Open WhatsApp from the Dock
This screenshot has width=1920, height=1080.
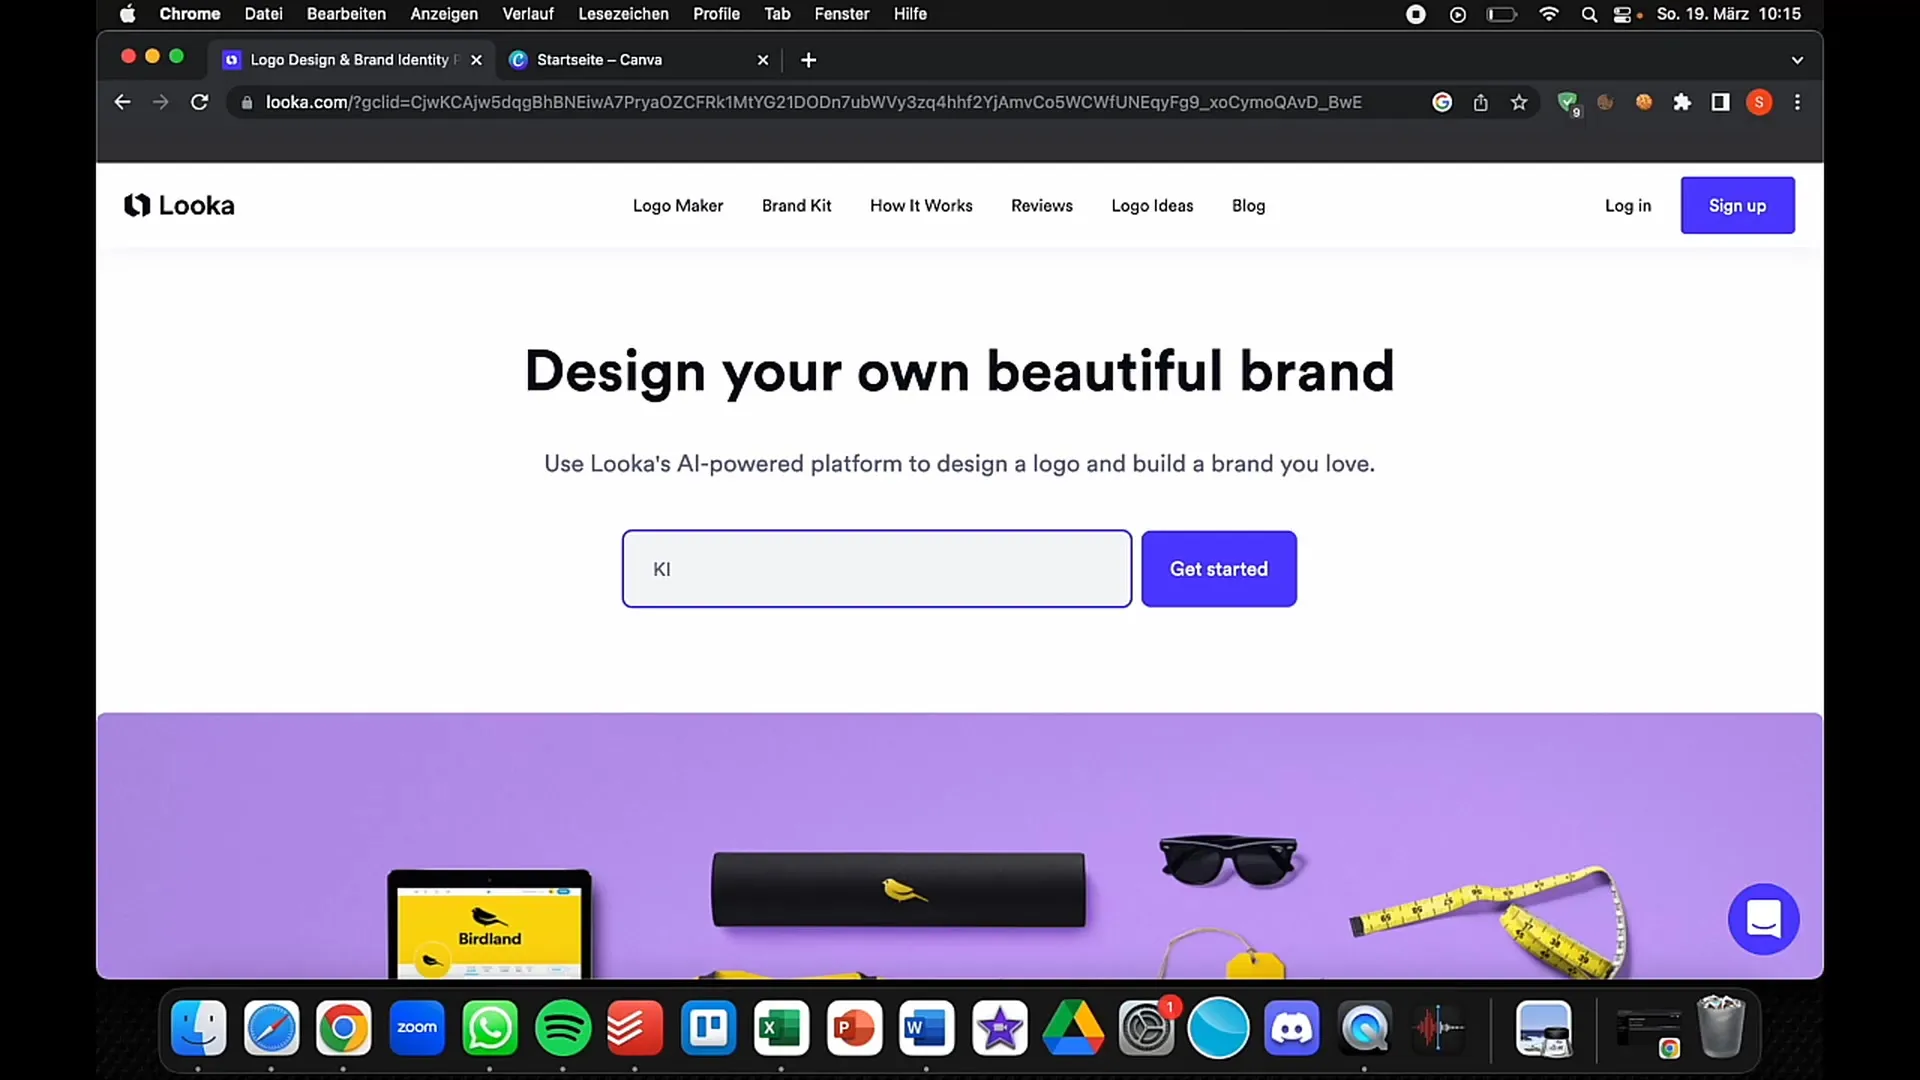(489, 1028)
